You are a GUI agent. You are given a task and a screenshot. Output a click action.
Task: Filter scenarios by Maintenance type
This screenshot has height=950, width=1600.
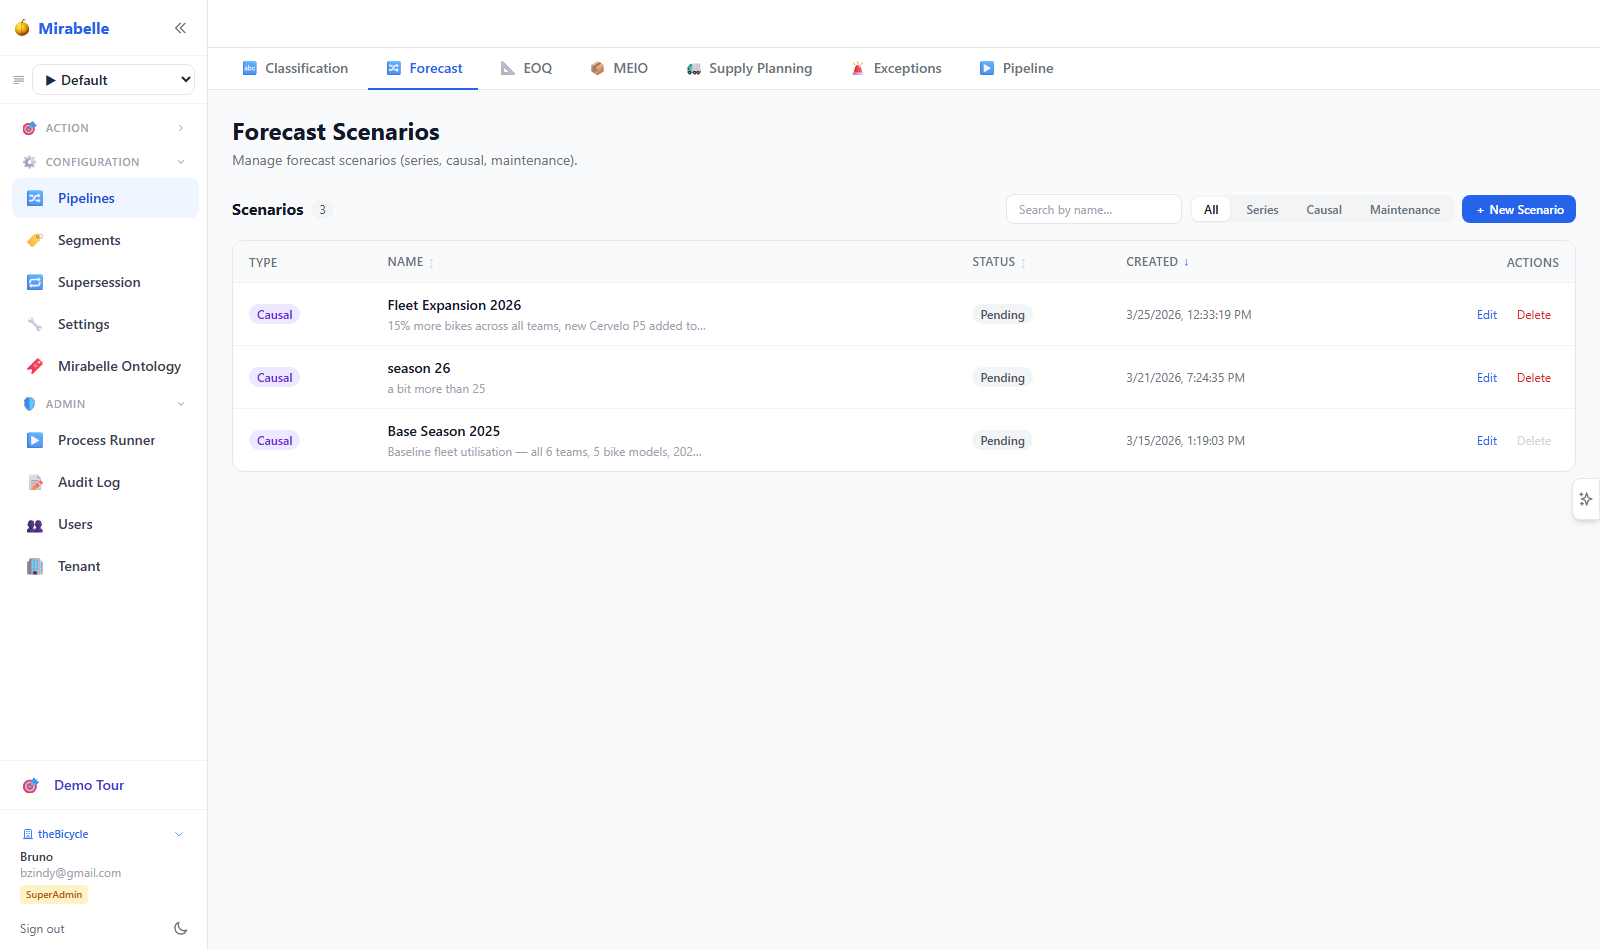click(x=1405, y=210)
